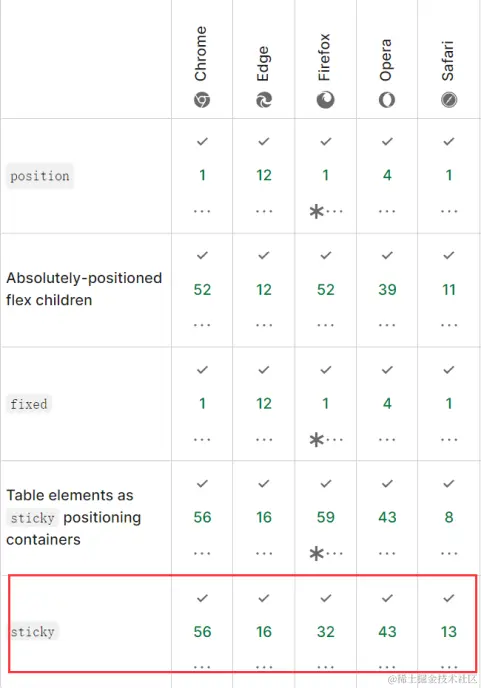Click Chrome version 52 flex children cell
Screen dimensions: 481x688
coord(202,290)
